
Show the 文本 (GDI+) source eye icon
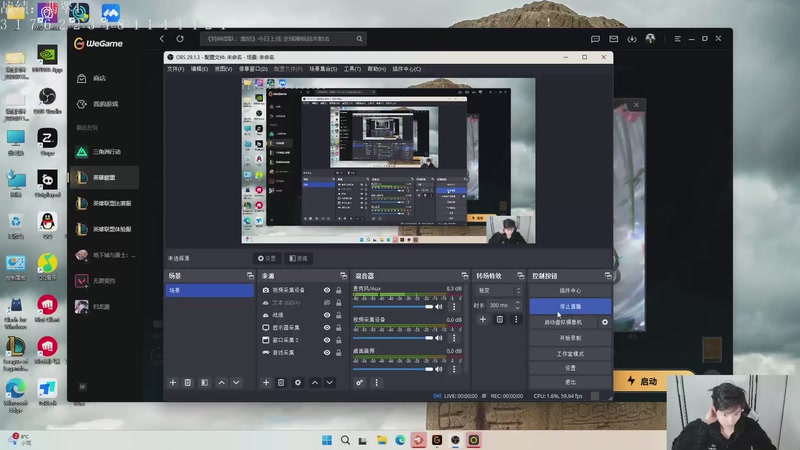coord(327,303)
